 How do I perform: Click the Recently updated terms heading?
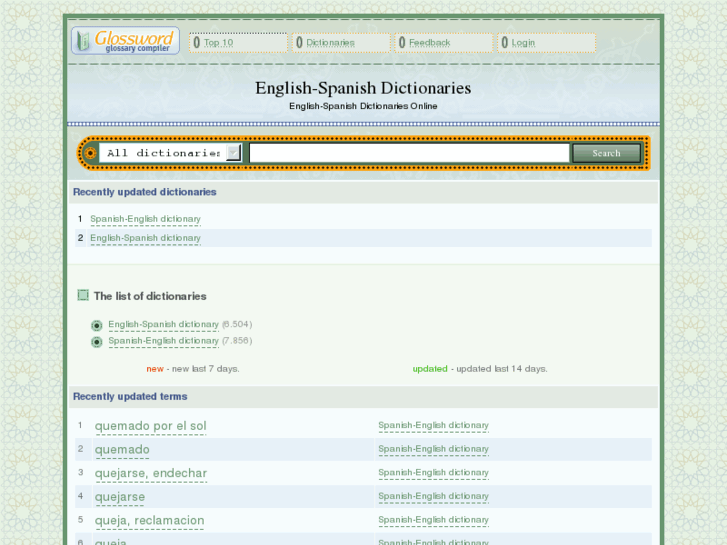tap(130, 397)
